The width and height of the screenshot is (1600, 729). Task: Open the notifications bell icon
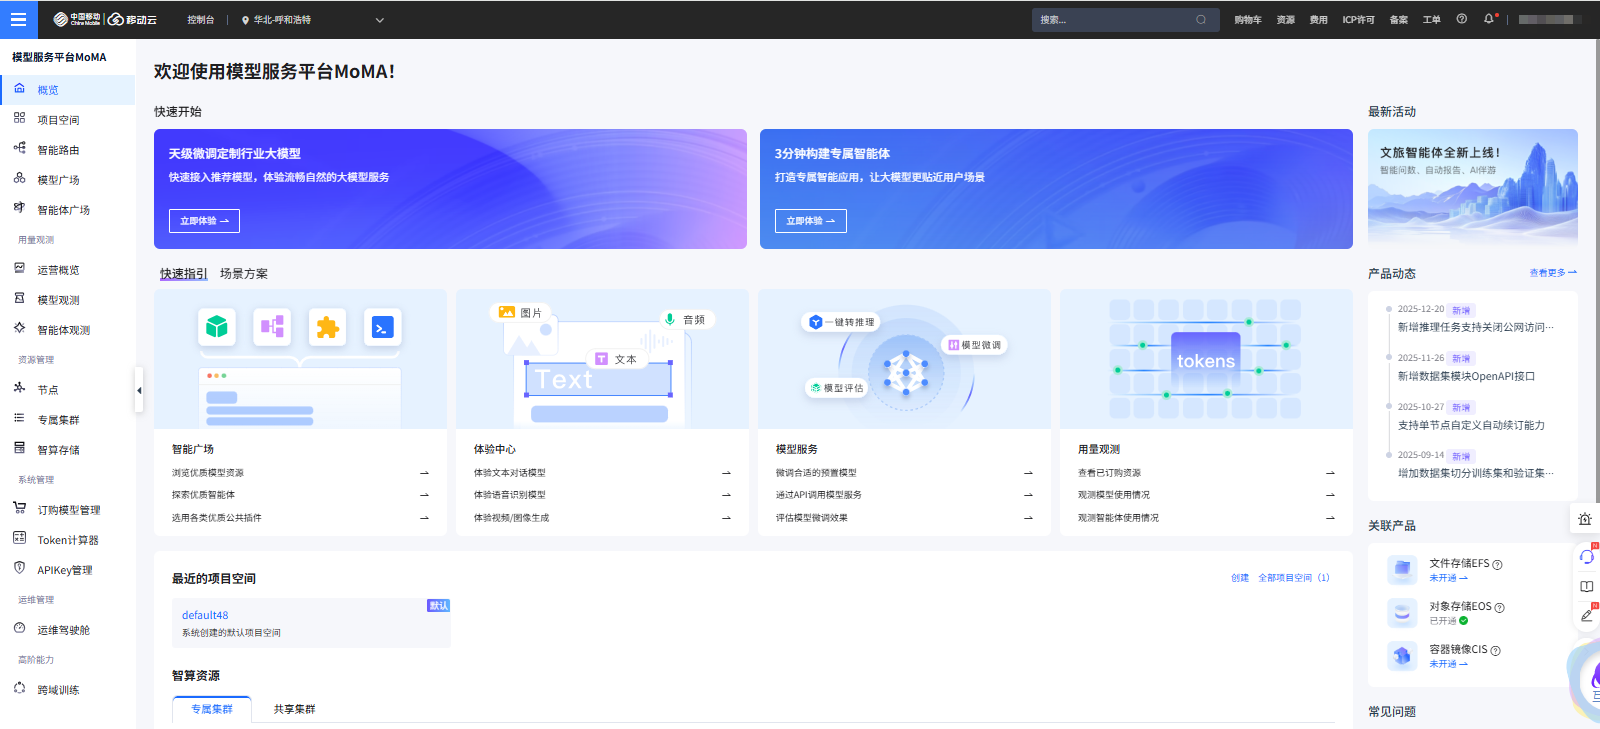[x=1489, y=19]
